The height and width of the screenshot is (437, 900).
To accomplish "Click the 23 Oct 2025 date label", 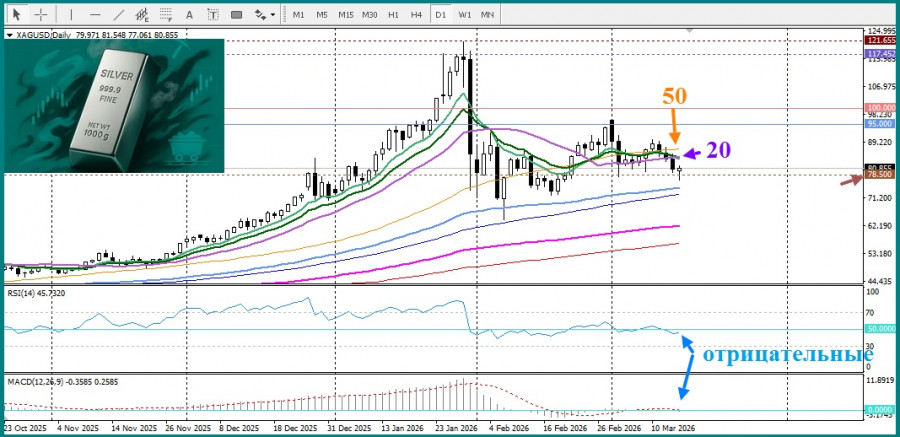I will point(25,428).
